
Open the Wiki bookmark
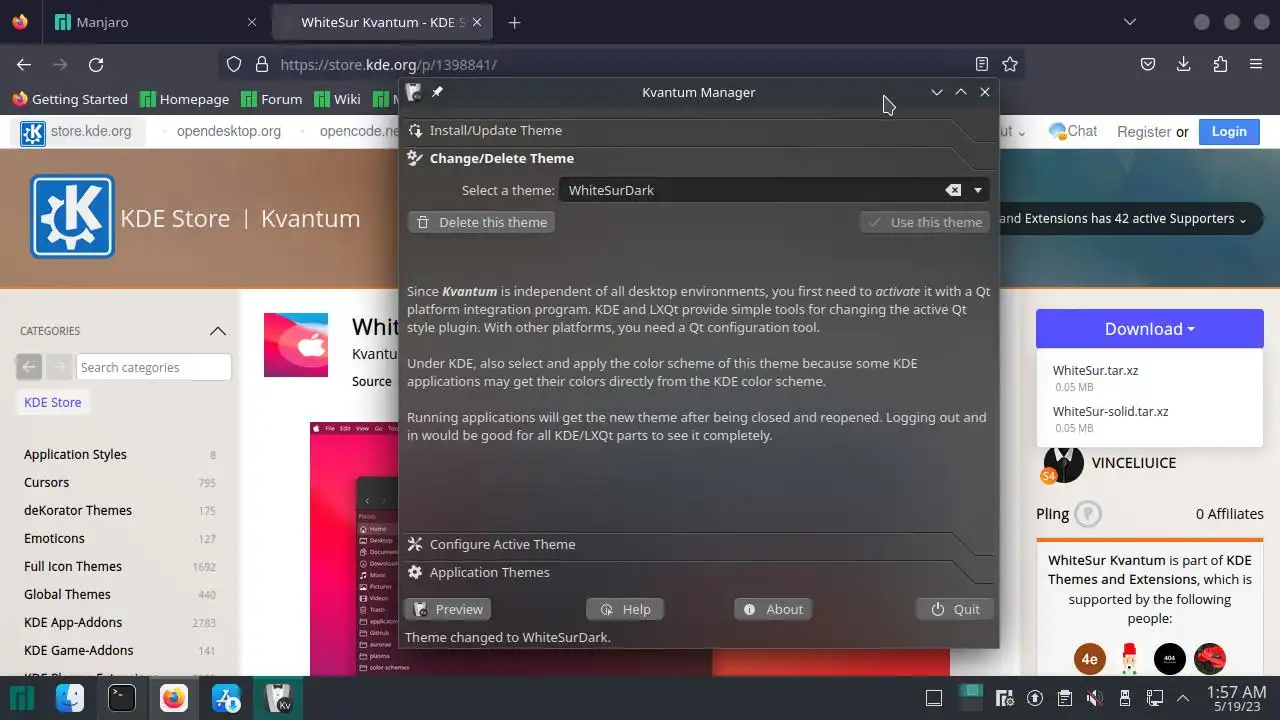tap(337, 99)
